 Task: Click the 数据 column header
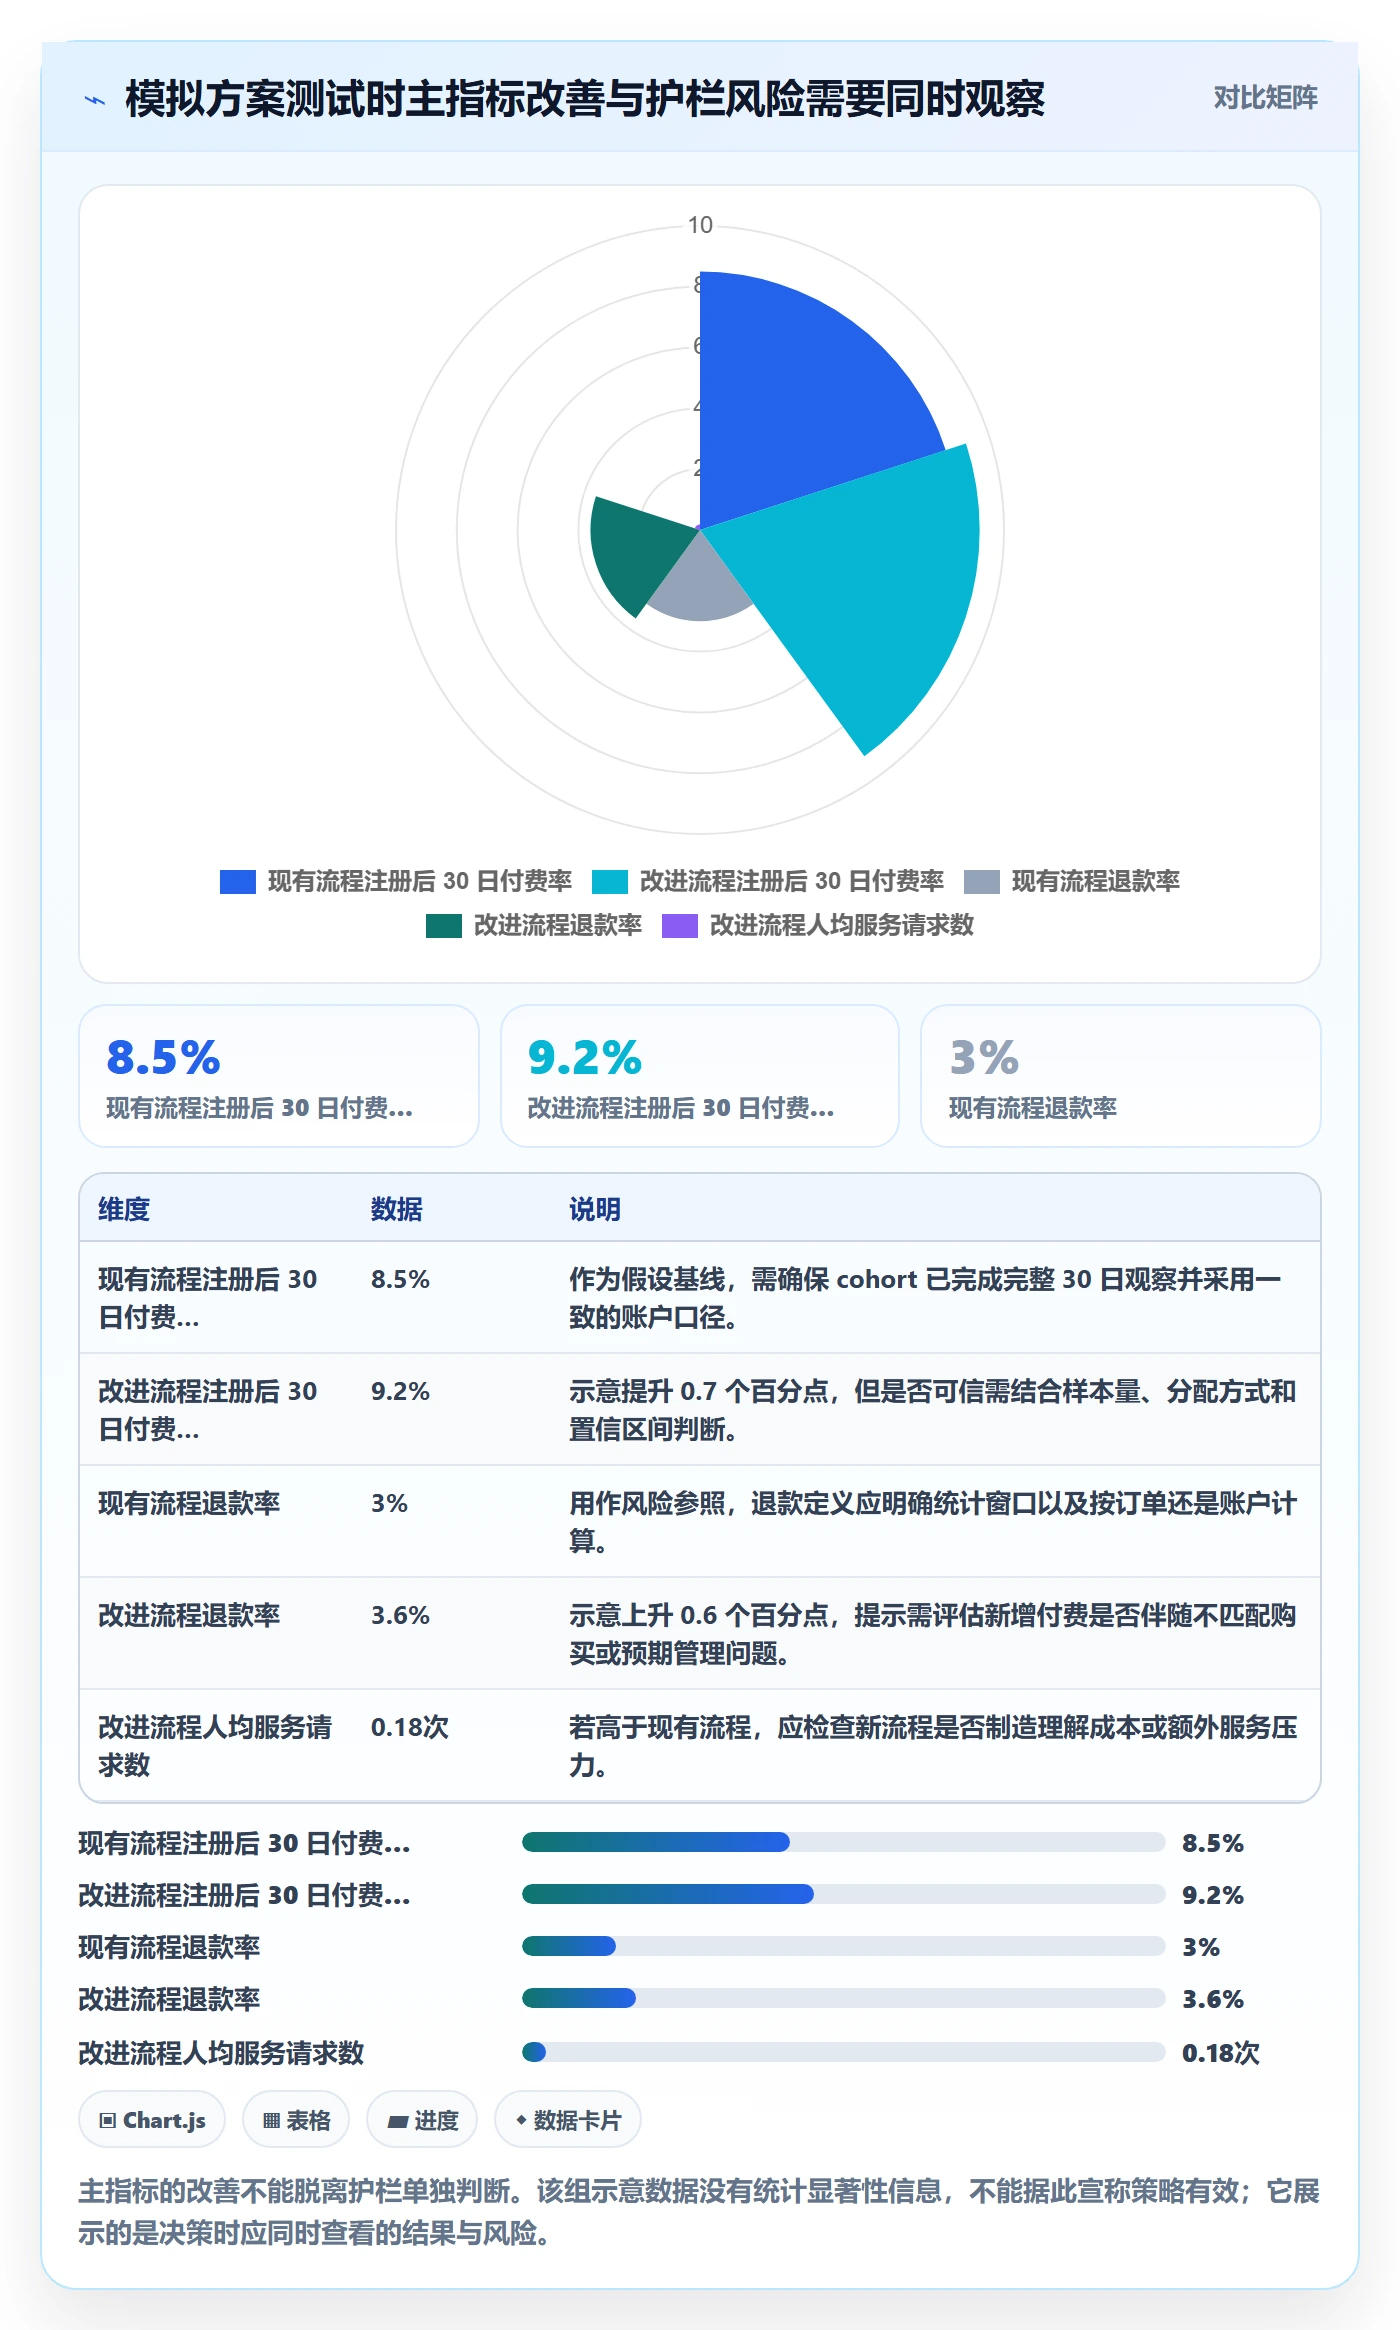click(397, 1209)
